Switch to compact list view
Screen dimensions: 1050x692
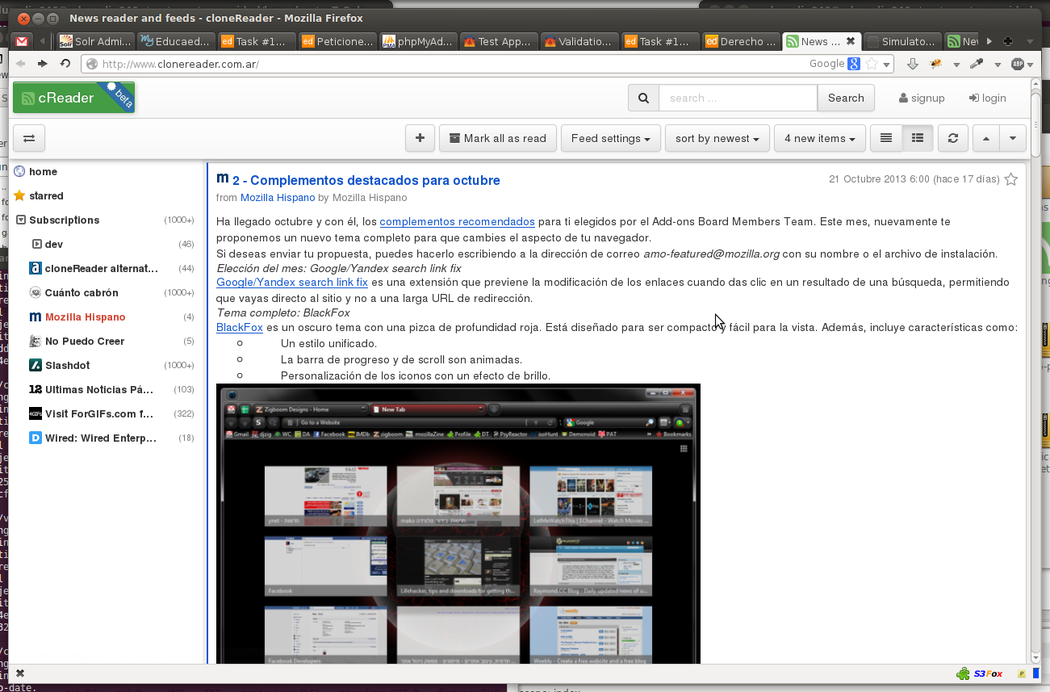tap(886, 138)
